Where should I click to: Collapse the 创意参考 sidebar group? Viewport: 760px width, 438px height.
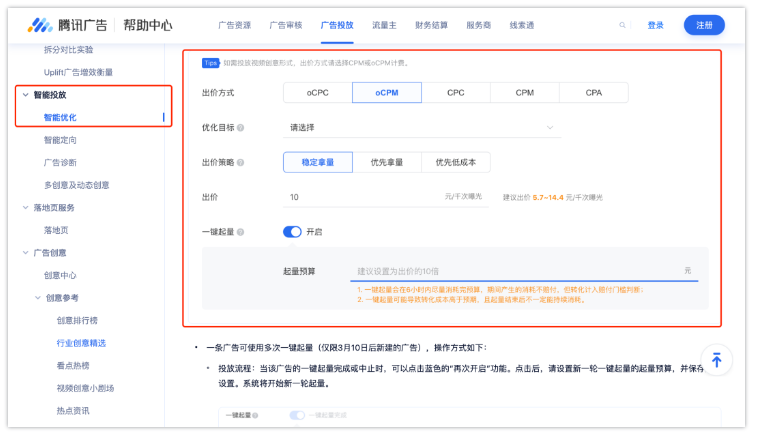click(38, 298)
